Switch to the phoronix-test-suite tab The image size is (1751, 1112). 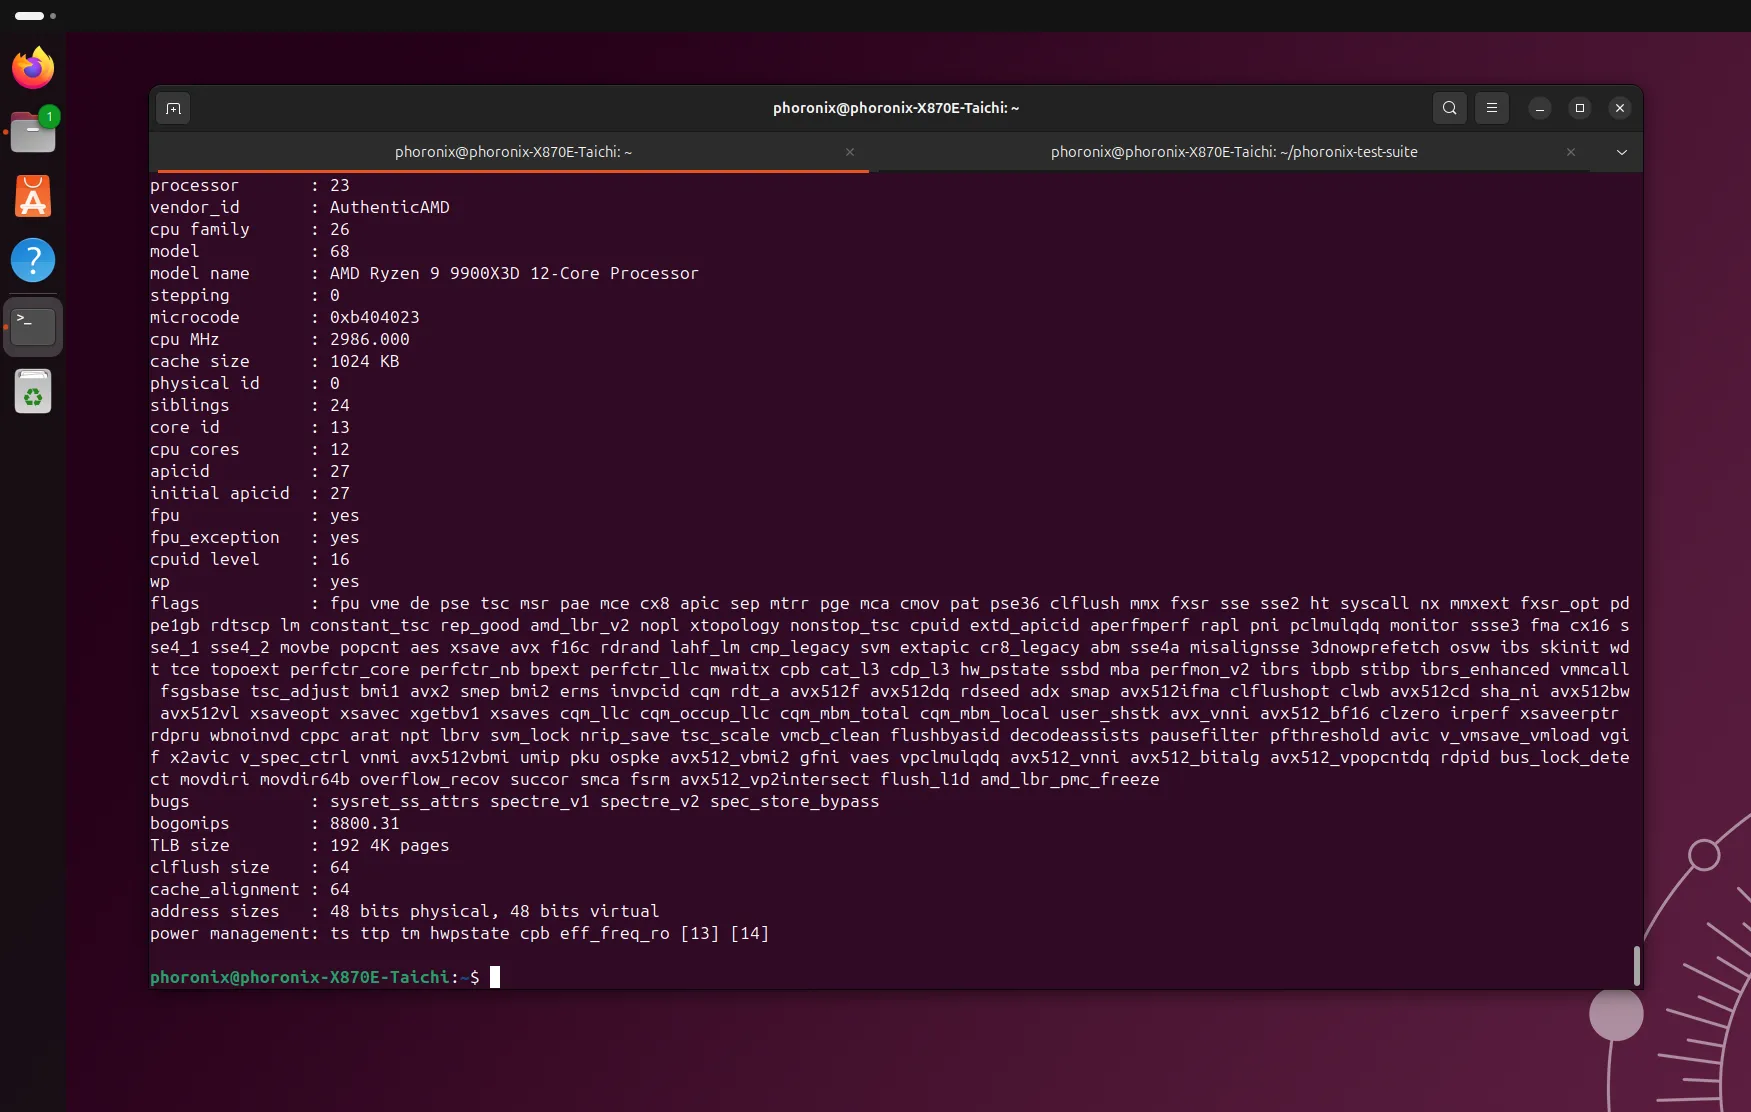coord(1233,152)
